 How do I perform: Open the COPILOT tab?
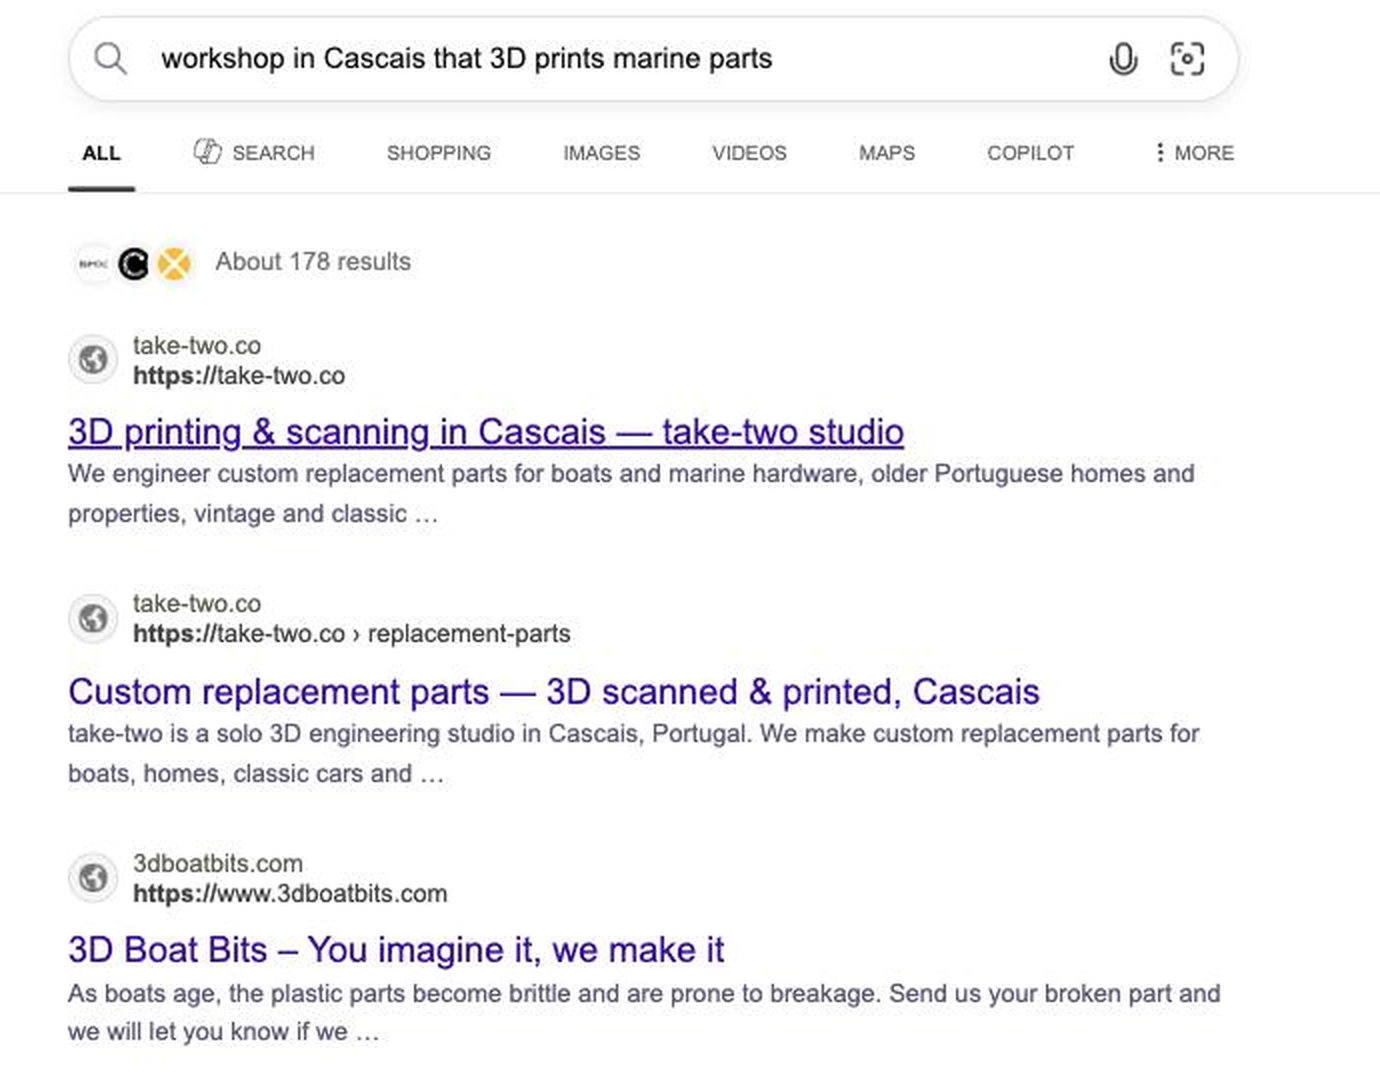click(x=1030, y=153)
